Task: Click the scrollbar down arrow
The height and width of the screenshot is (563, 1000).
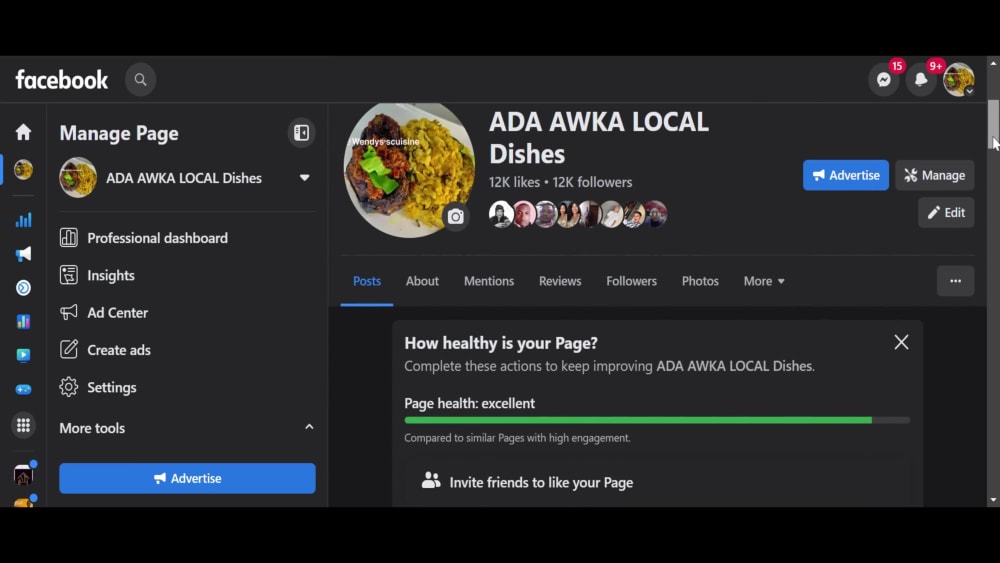Action: coord(993,501)
